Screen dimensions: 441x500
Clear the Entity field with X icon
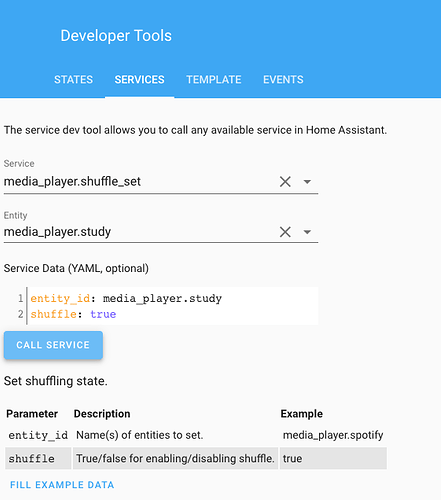285,232
